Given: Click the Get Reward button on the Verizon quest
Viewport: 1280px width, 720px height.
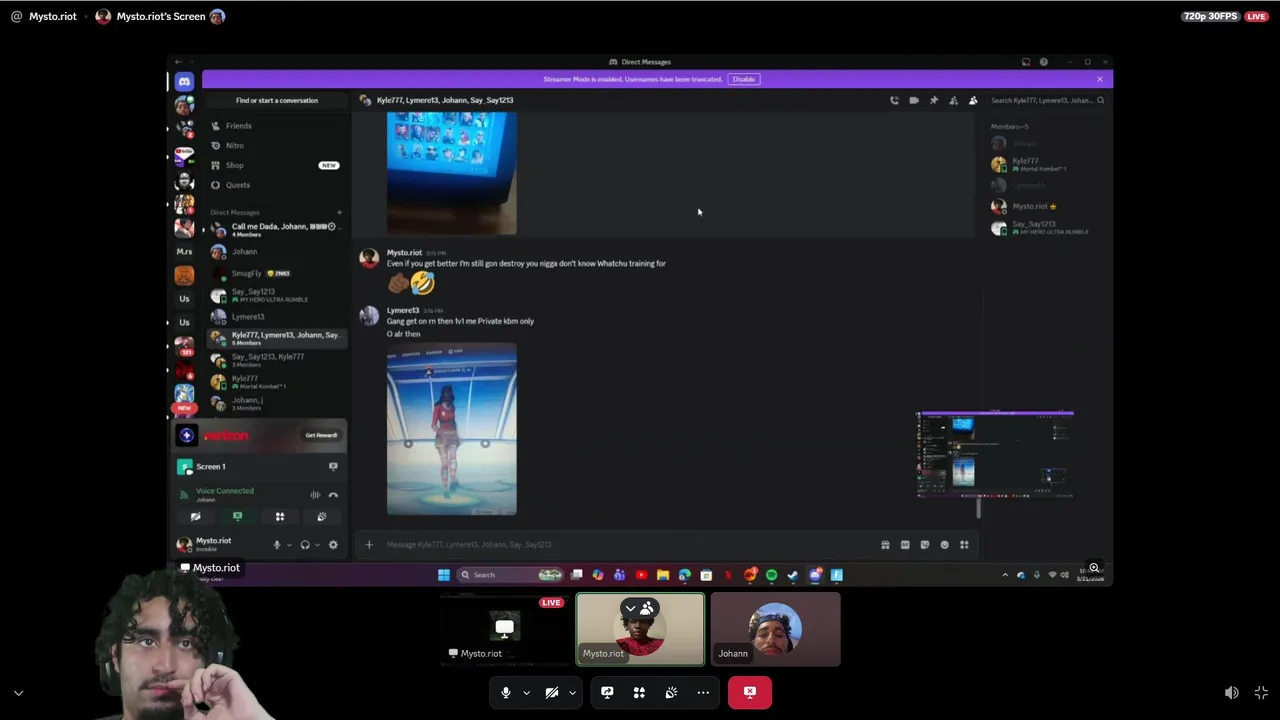Looking at the screenshot, I should 321,435.
